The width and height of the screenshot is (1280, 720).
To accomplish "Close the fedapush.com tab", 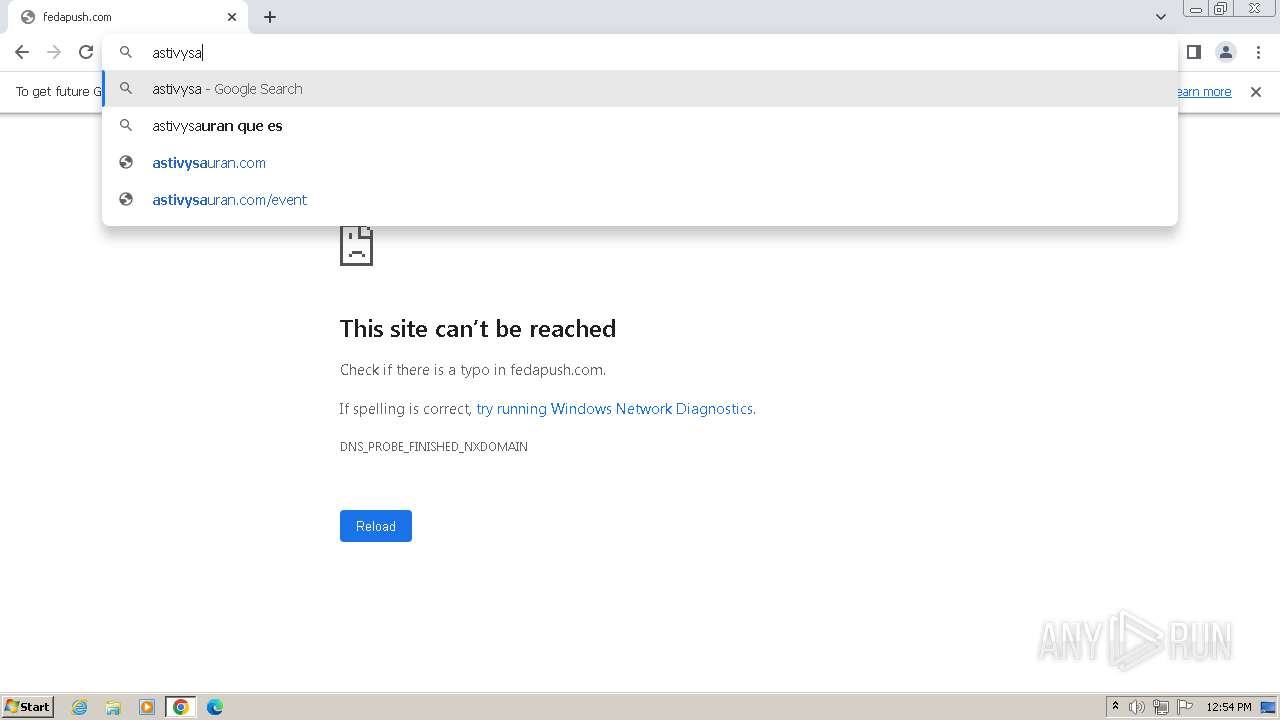I will click(232, 17).
